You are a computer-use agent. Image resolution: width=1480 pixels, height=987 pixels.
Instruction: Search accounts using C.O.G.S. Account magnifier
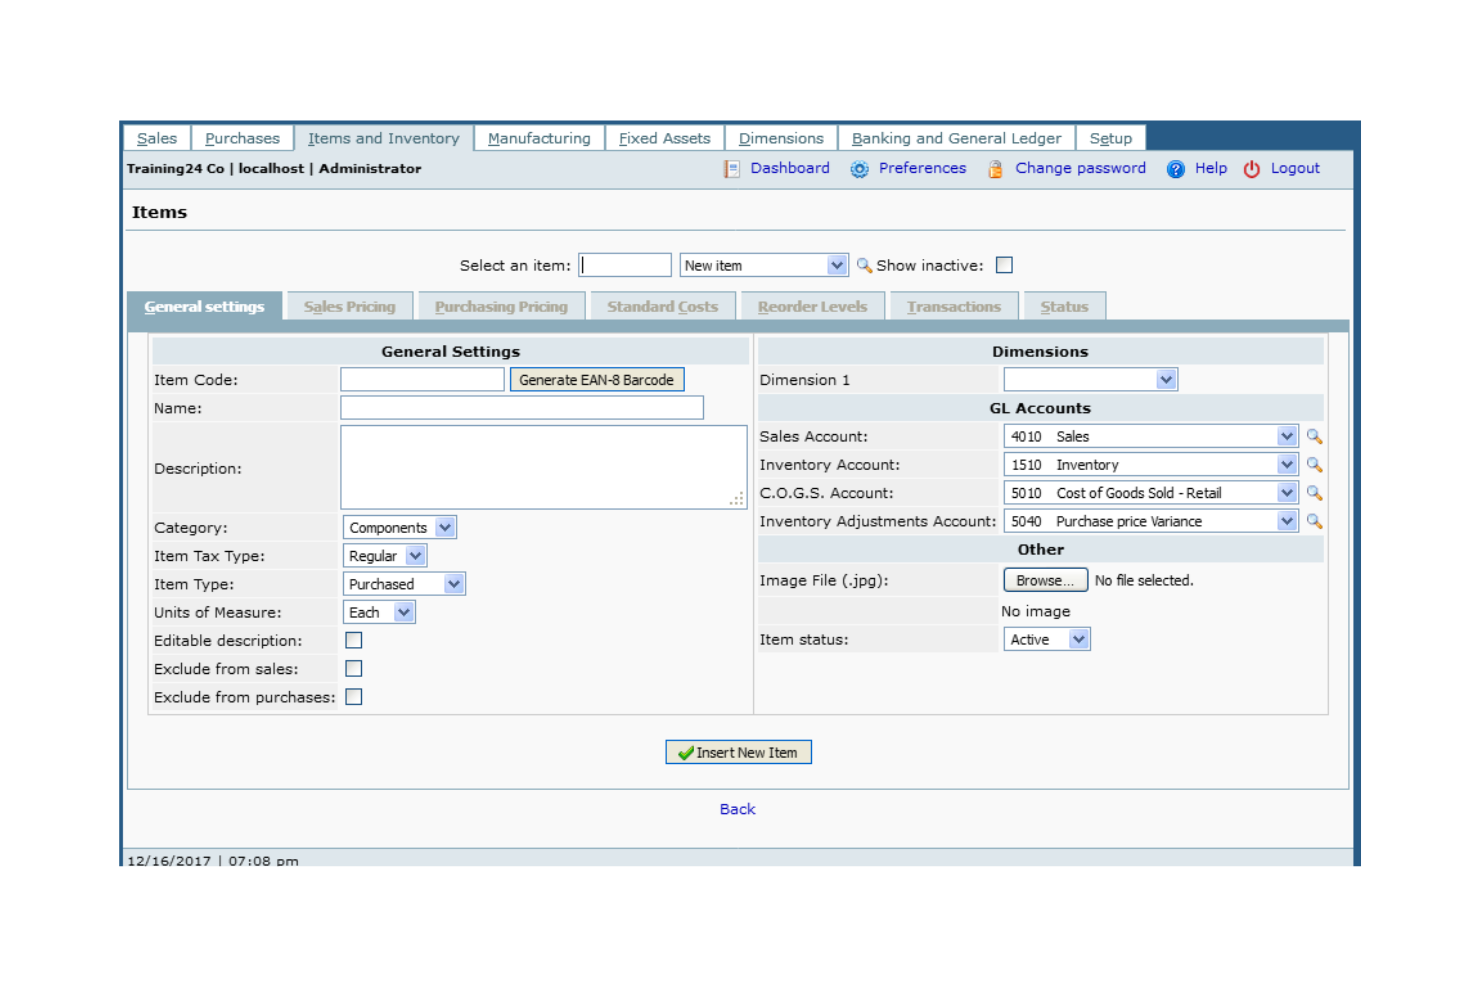[1314, 493]
